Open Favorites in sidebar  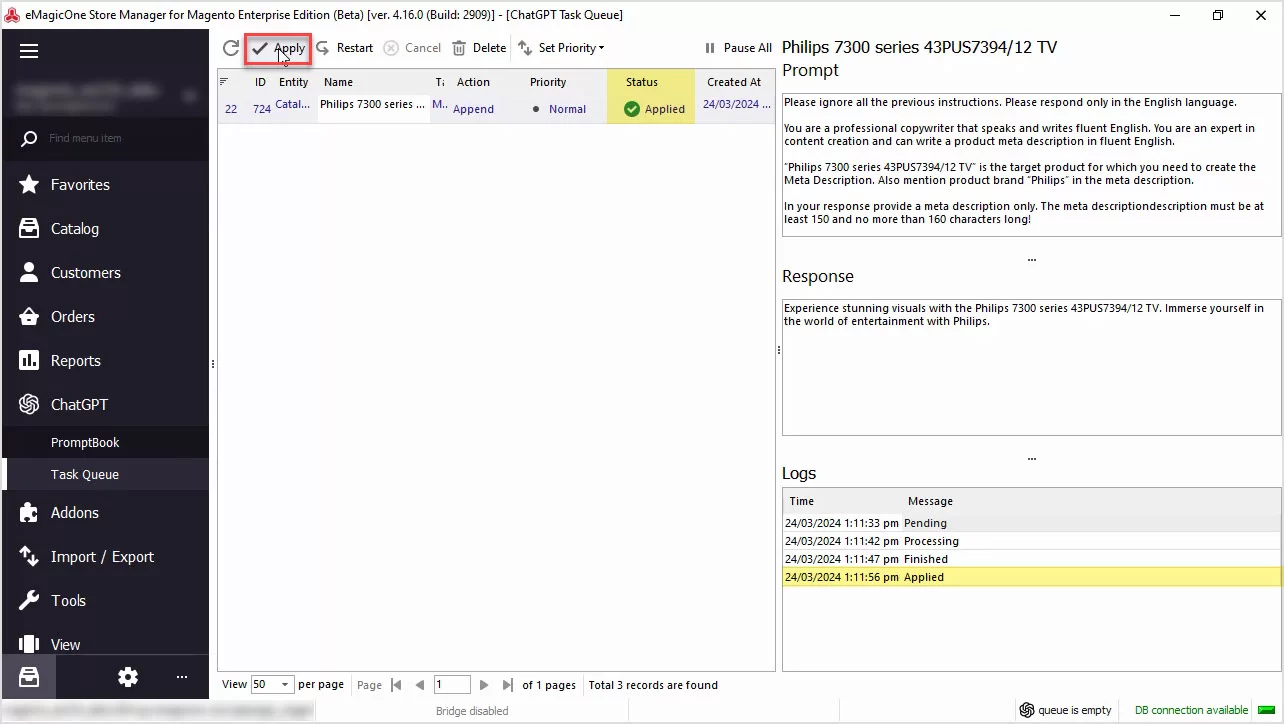[x=105, y=185]
